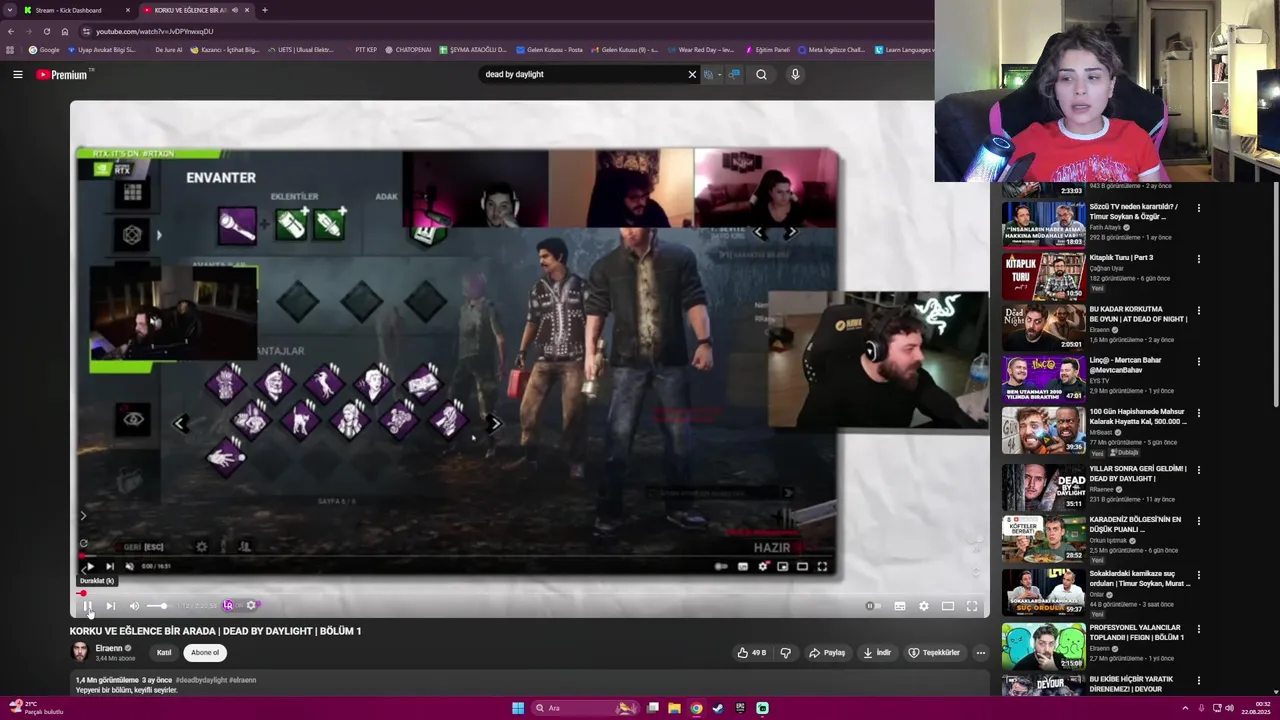Click the taskbar Ara search box
Screen dimensions: 1280x720
tap(585, 708)
